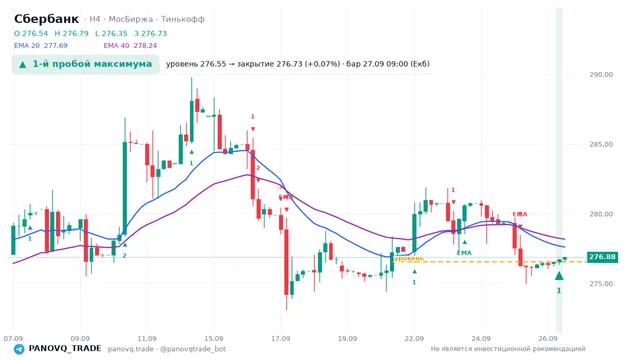Click the Сбербанк chart title
The width and height of the screenshot is (640, 360).
click(x=46, y=19)
